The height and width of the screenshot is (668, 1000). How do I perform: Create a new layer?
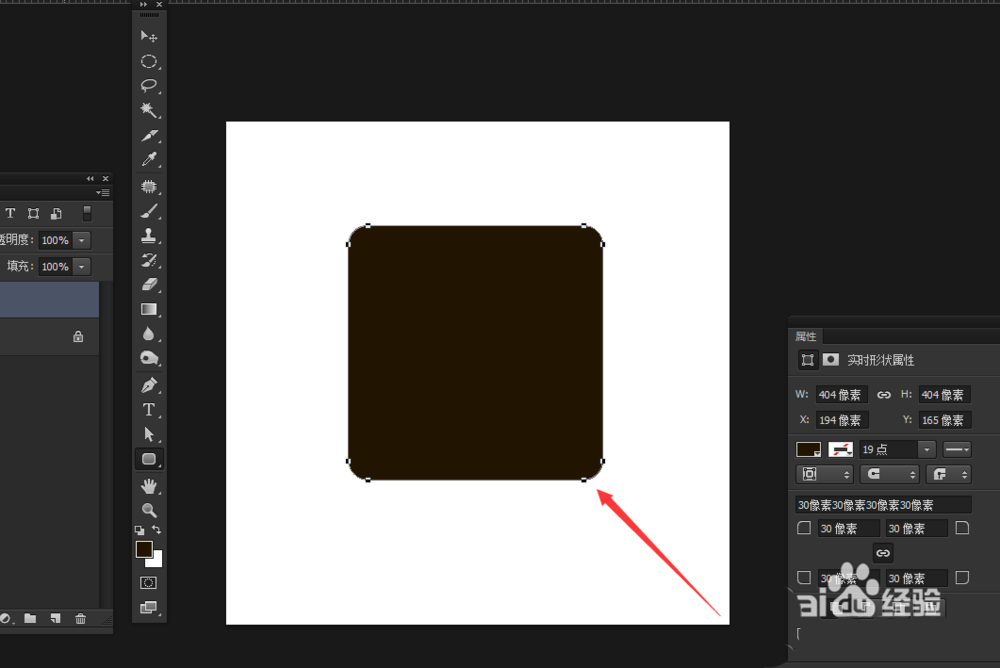[55, 618]
